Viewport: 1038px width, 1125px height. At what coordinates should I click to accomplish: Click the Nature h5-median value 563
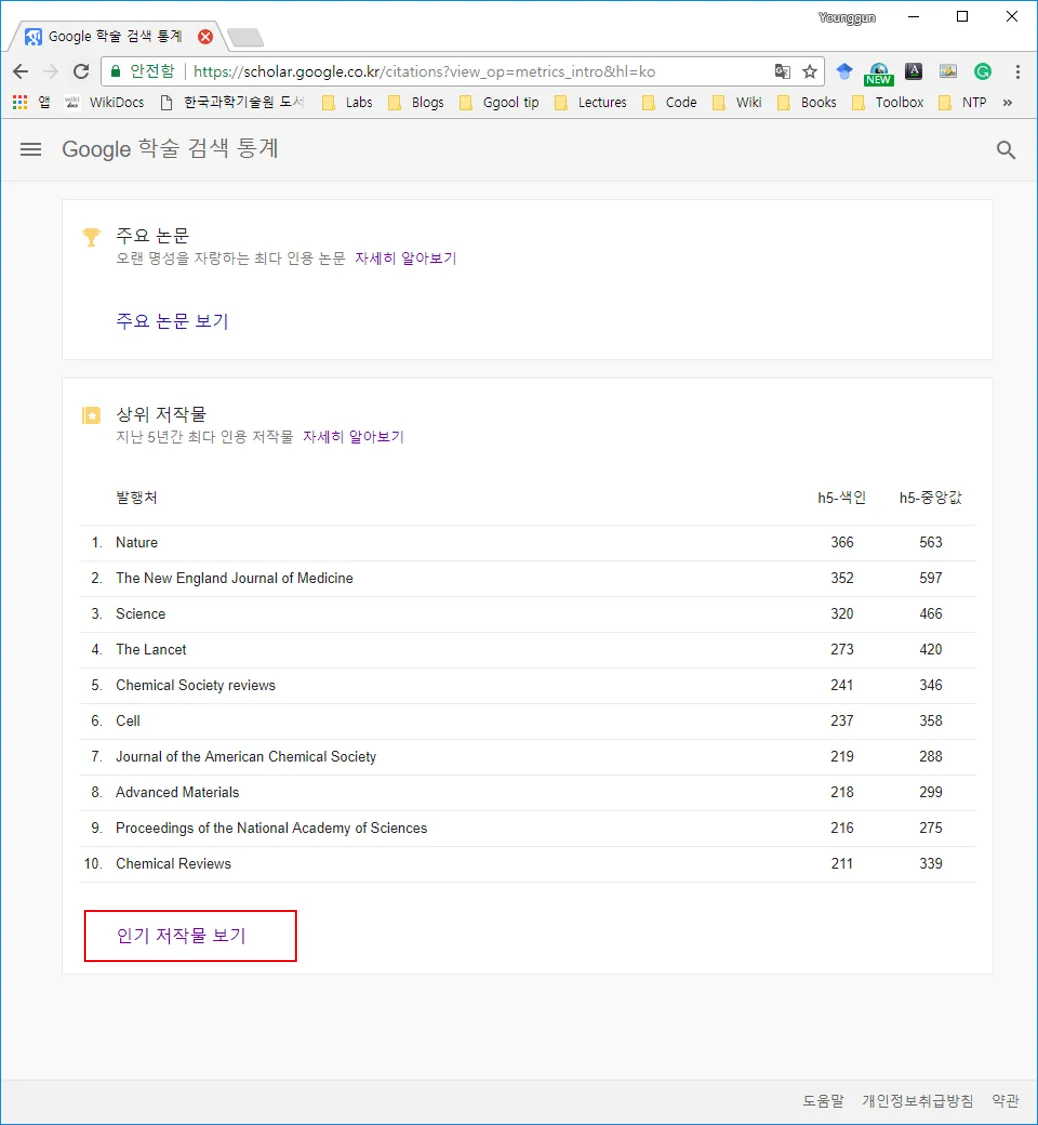pyautogui.click(x=930, y=542)
